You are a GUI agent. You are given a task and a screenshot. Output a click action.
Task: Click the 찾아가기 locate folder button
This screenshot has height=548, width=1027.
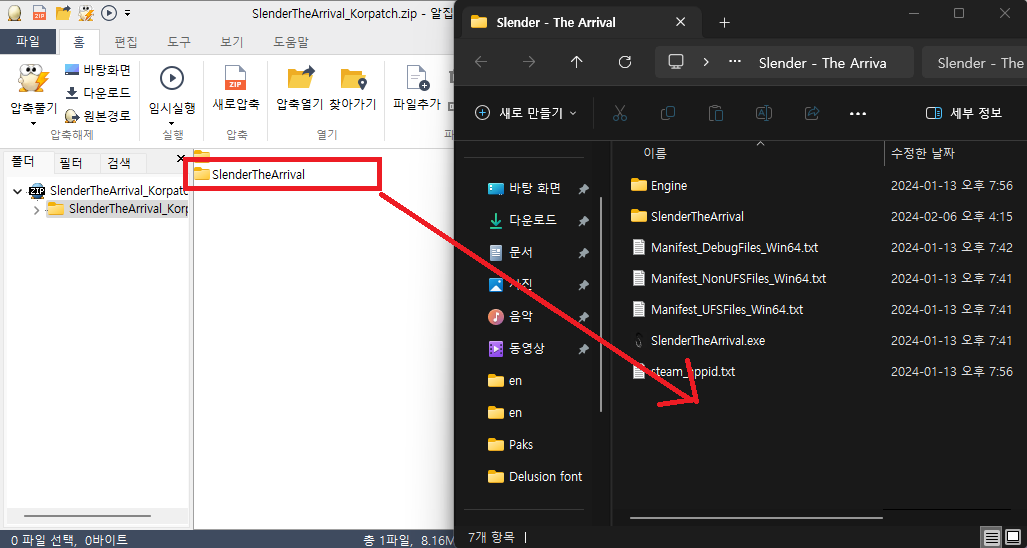click(353, 88)
